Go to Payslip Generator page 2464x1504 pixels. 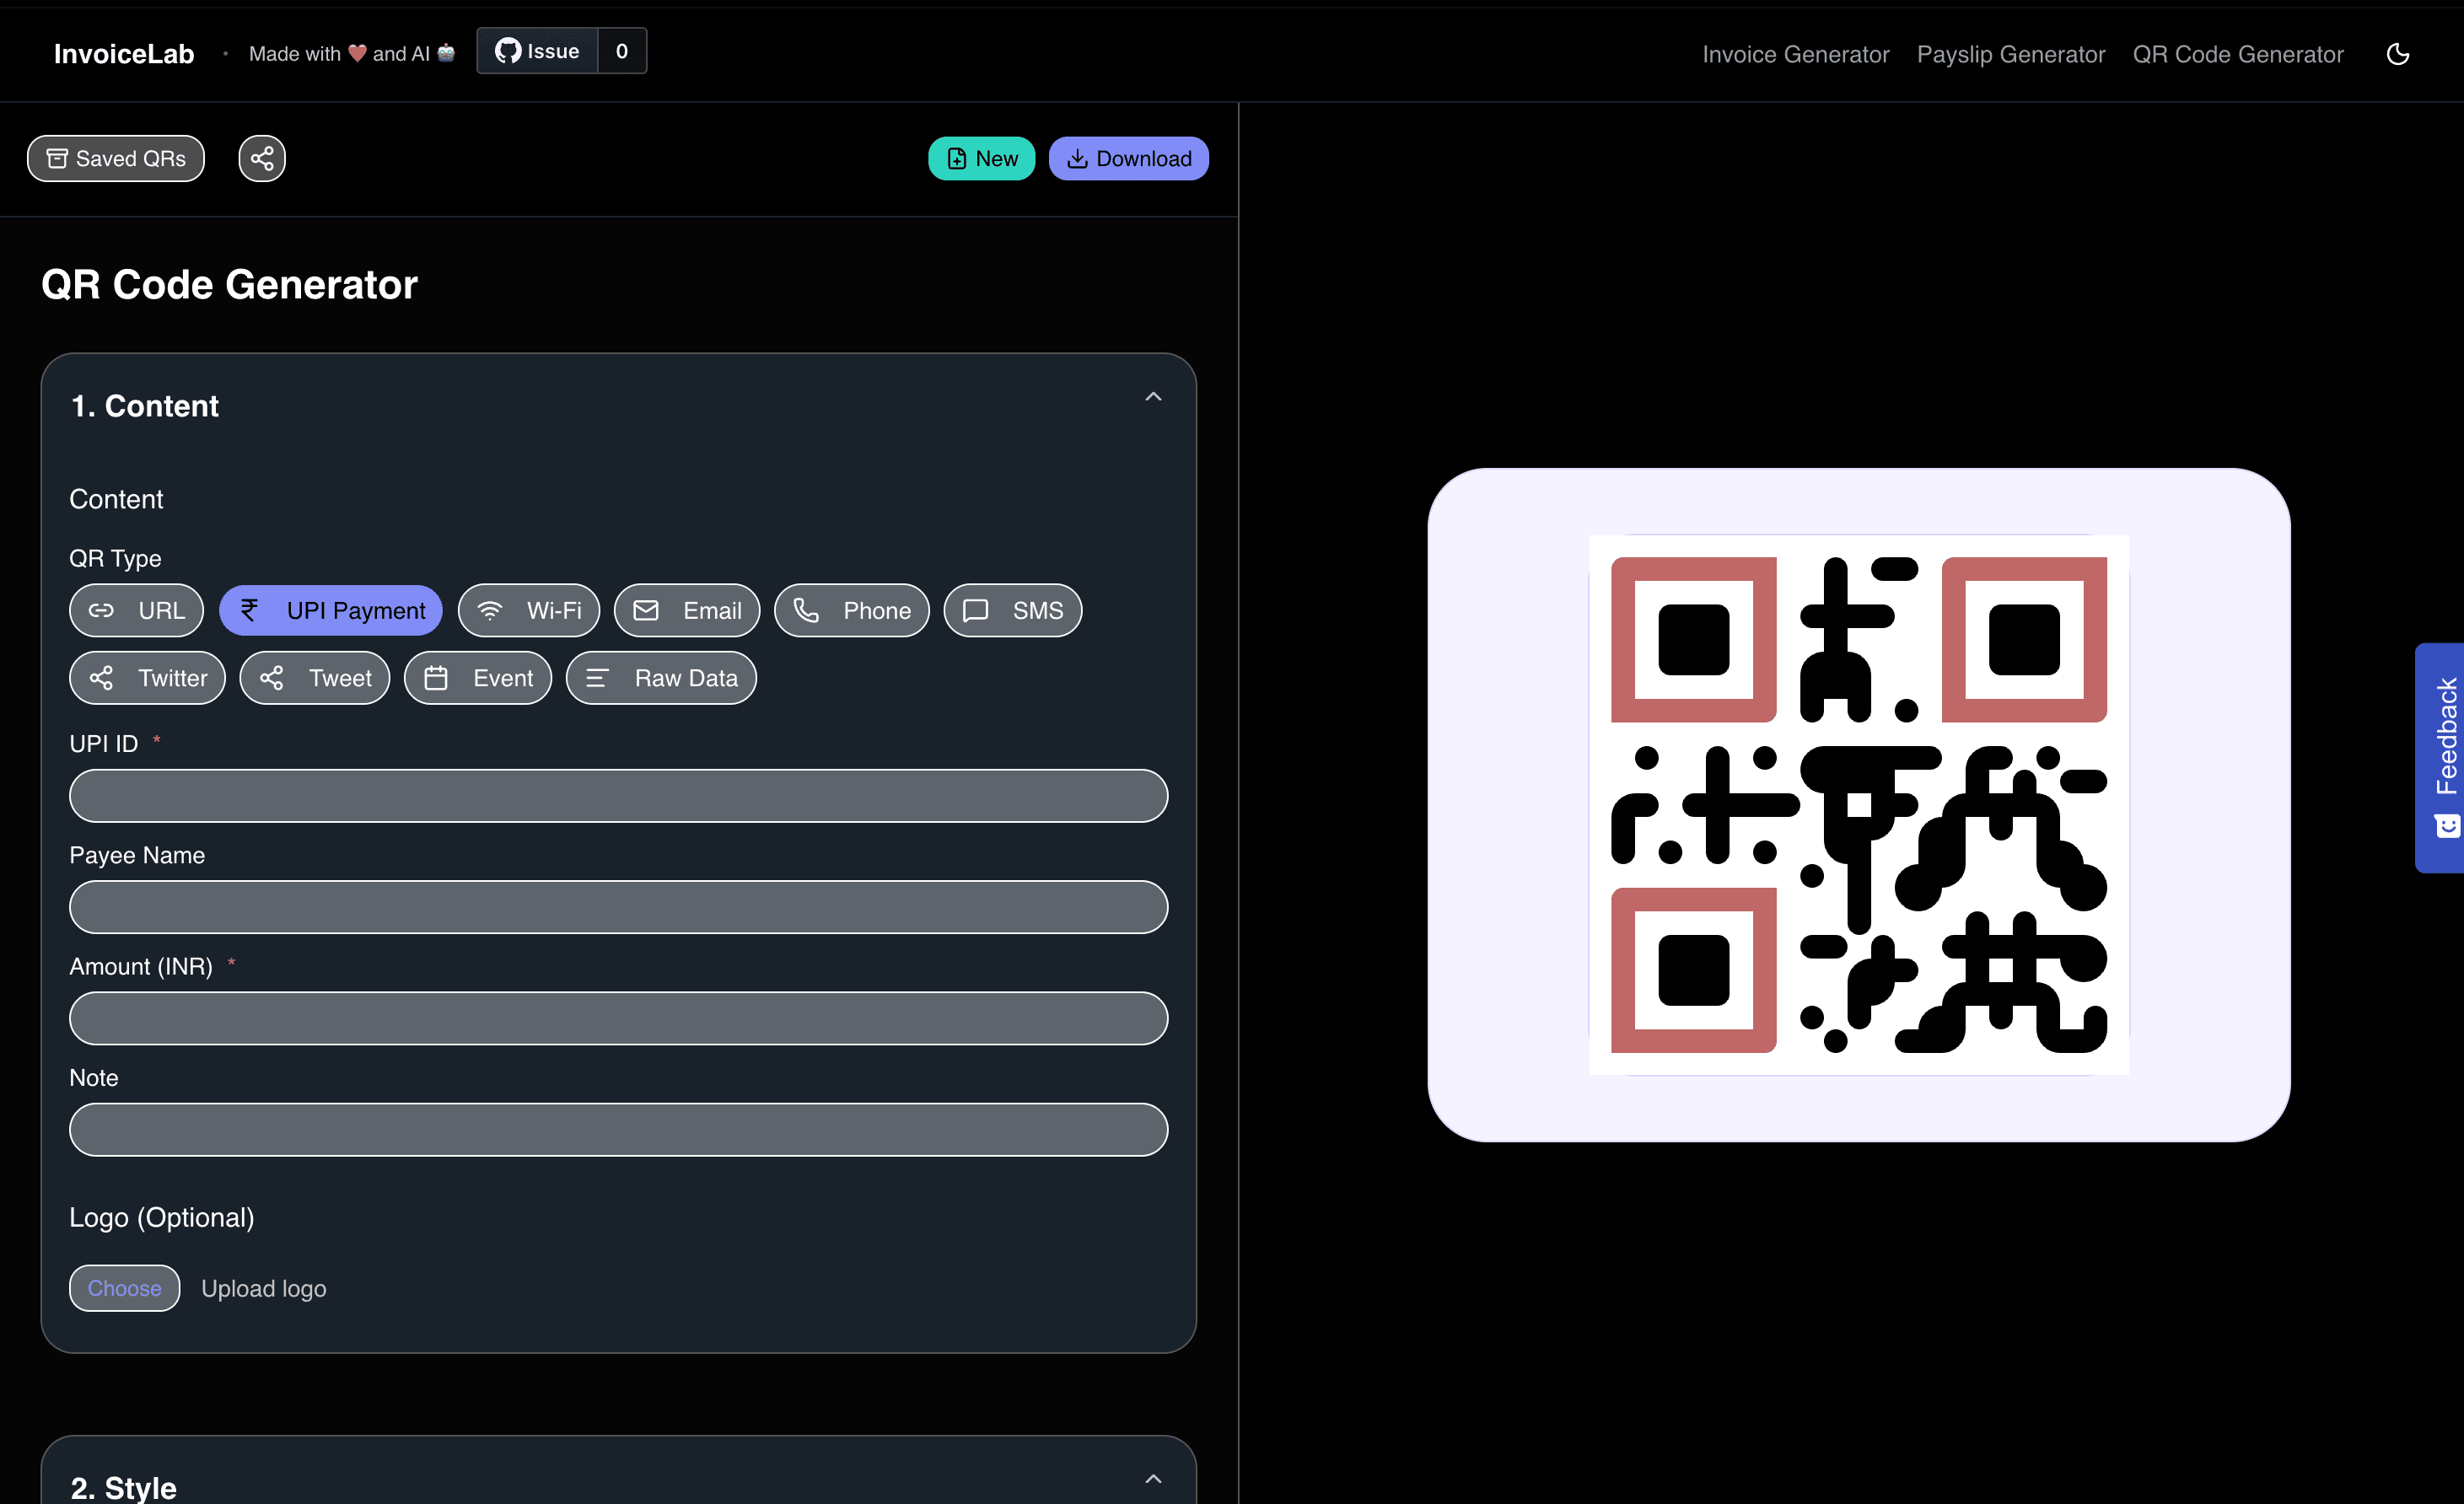click(x=2011, y=54)
